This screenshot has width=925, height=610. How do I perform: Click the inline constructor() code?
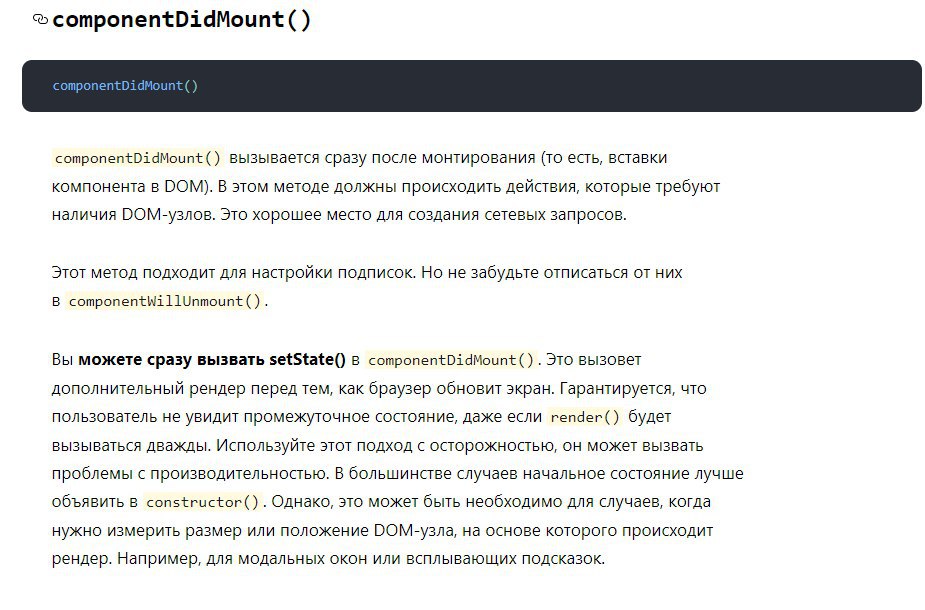201,502
